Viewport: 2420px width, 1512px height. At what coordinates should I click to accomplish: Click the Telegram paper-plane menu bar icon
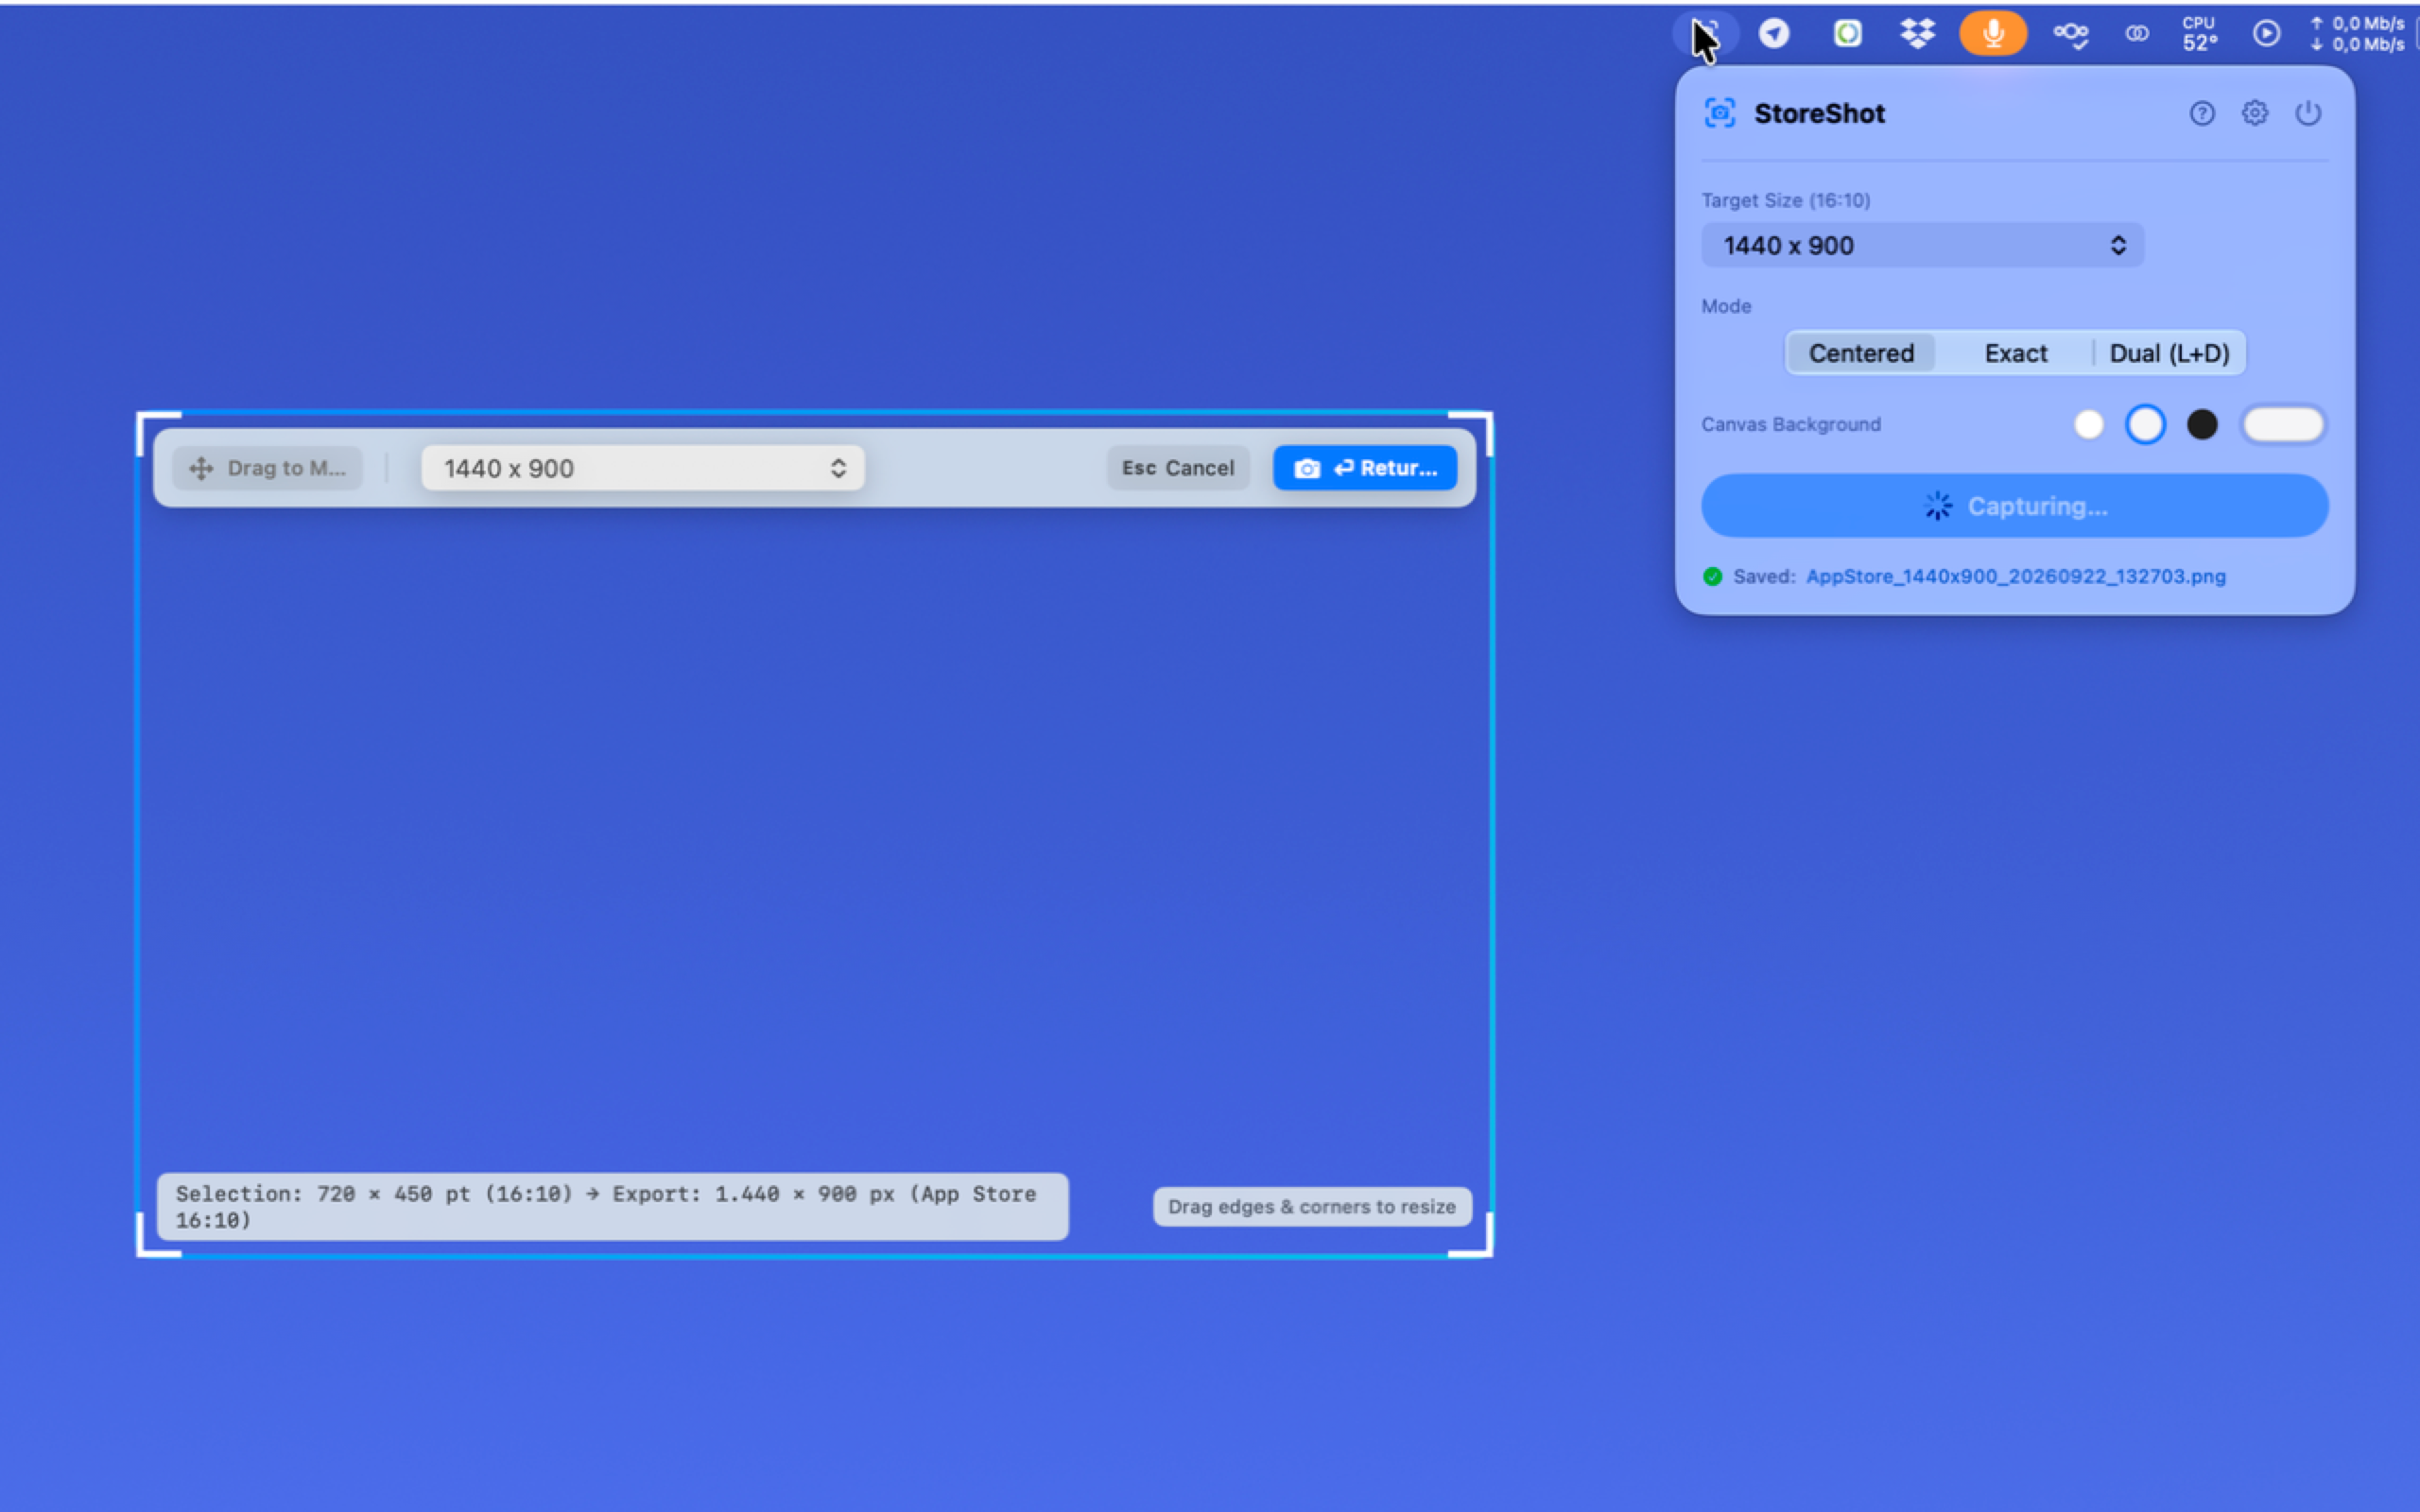(1773, 34)
